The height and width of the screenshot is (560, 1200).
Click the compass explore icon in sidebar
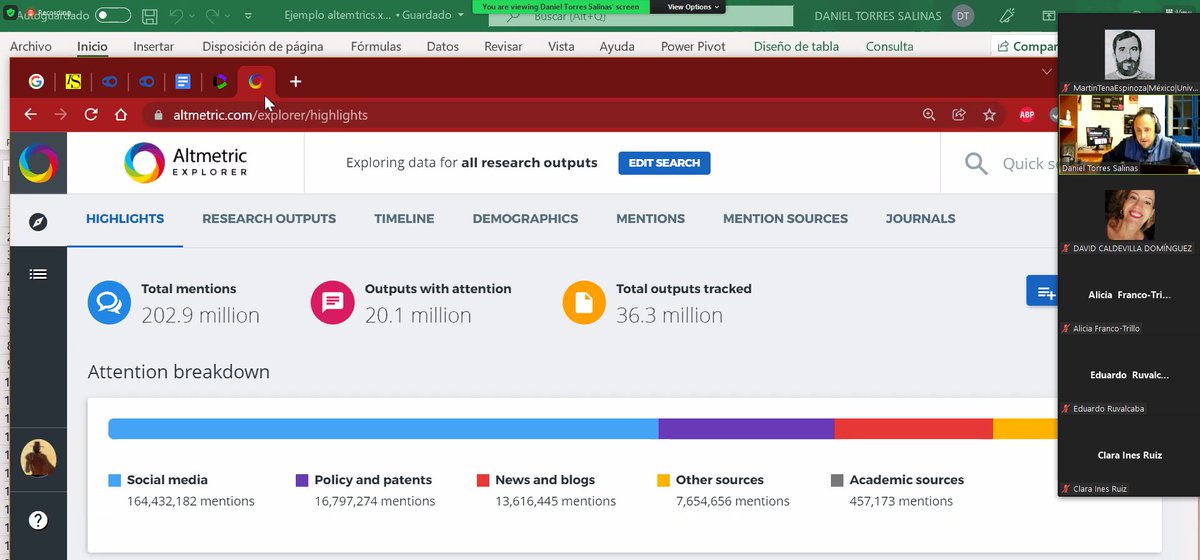(38, 222)
